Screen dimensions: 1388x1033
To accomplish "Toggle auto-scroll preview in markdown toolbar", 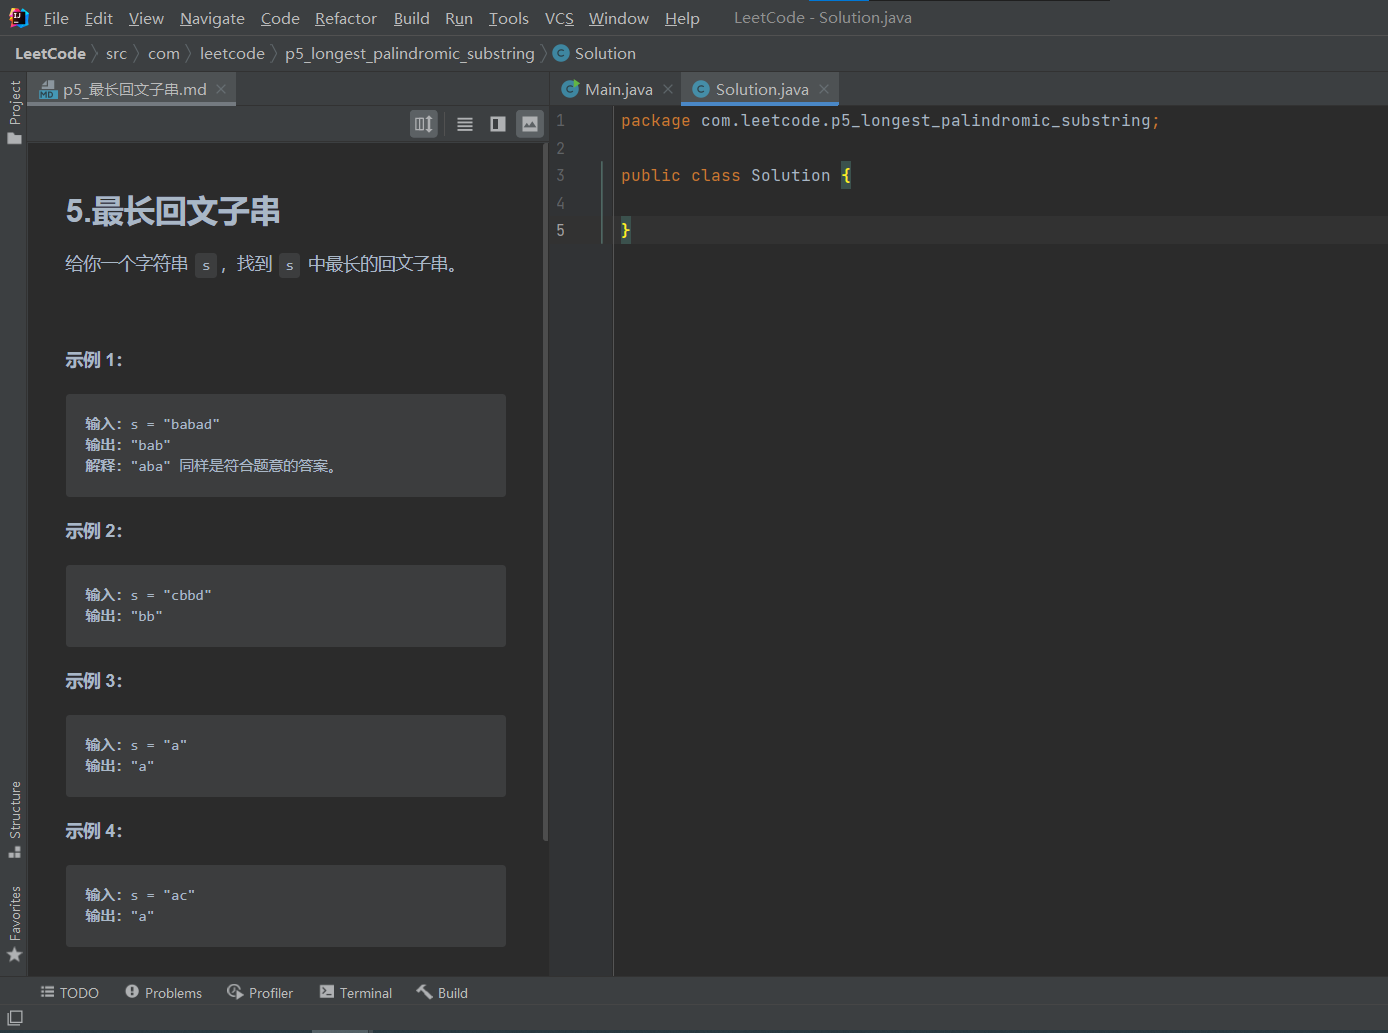I will tap(424, 124).
